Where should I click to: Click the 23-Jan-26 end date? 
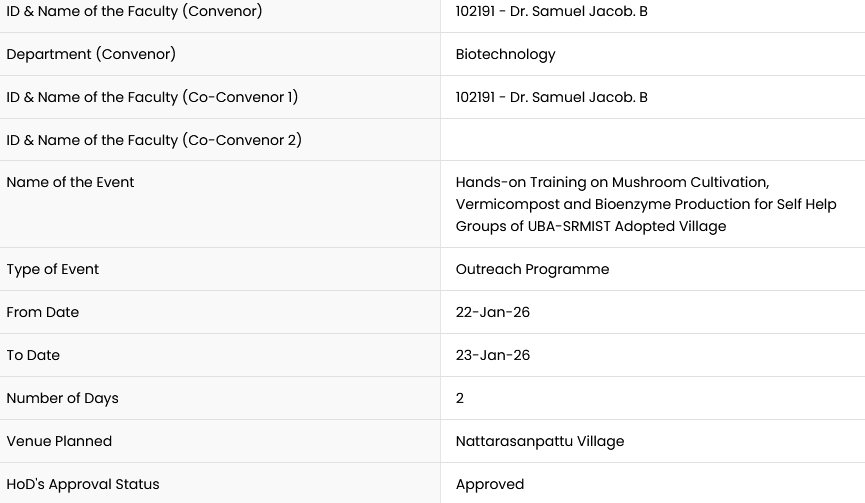point(492,355)
